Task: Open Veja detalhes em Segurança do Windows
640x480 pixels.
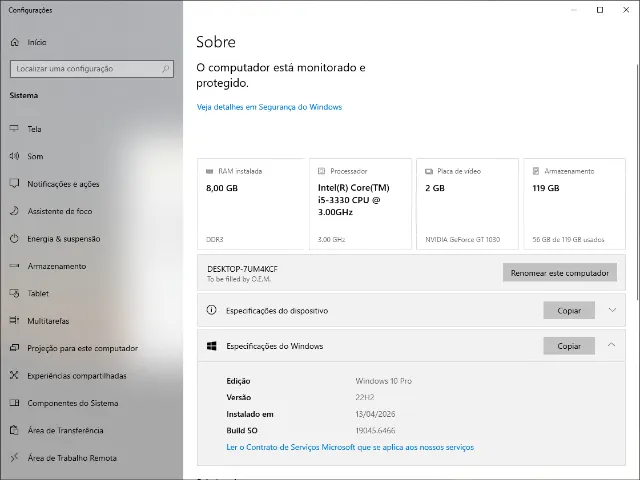Action: click(x=269, y=107)
